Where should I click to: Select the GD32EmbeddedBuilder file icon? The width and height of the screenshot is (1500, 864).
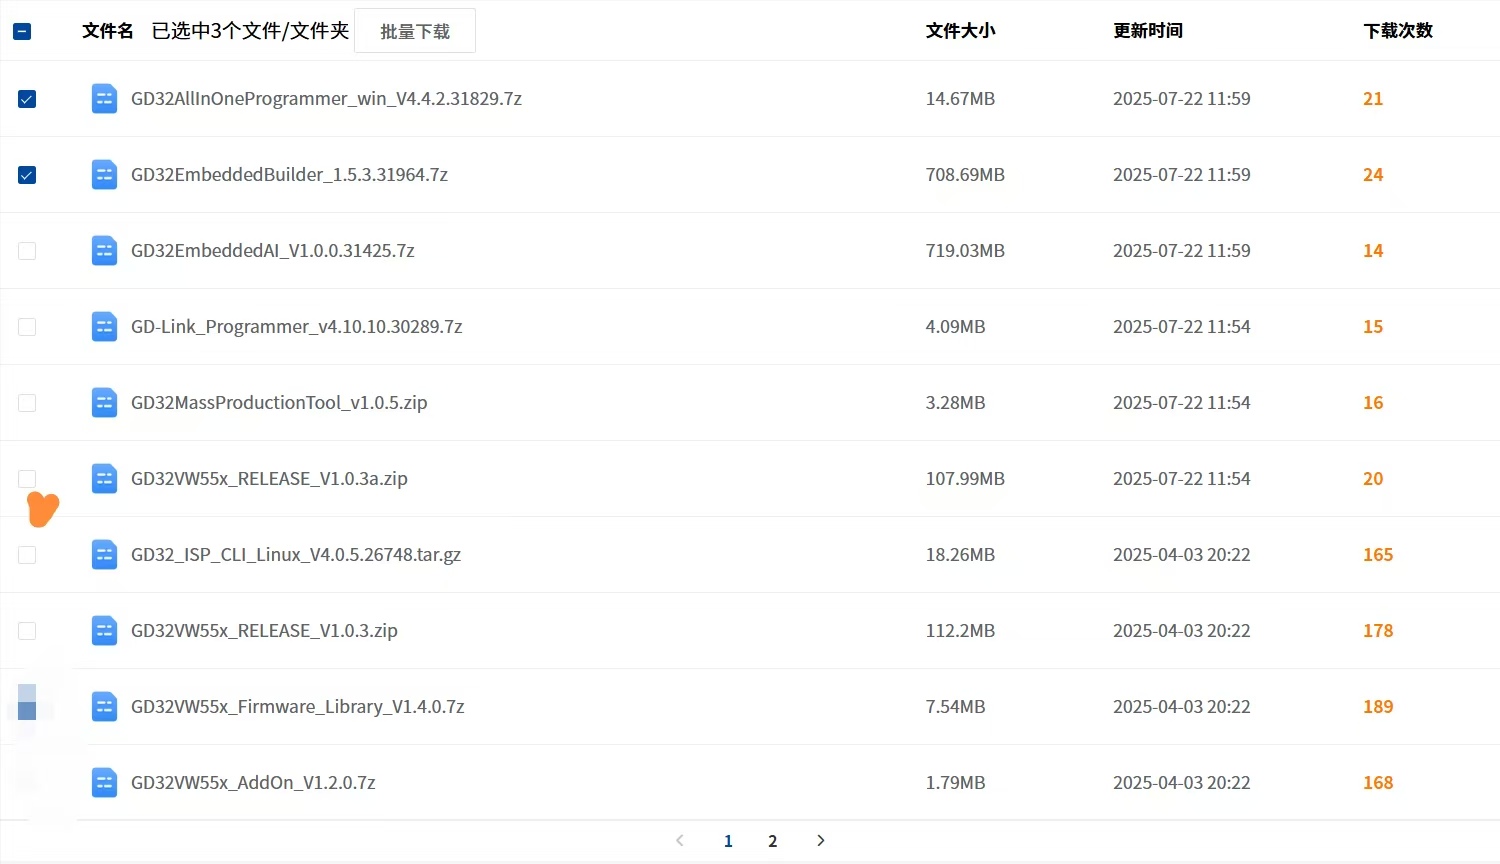pos(104,175)
